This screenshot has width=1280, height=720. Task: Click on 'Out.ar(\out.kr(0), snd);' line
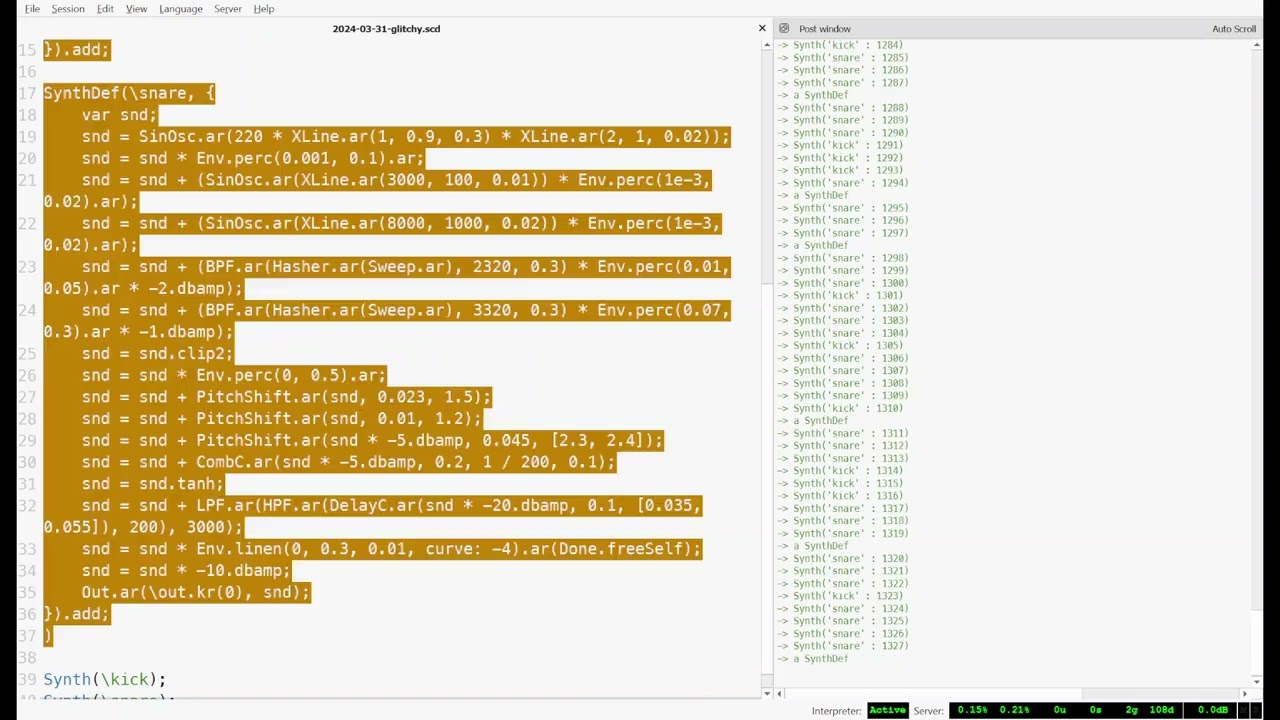[x=196, y=593]
